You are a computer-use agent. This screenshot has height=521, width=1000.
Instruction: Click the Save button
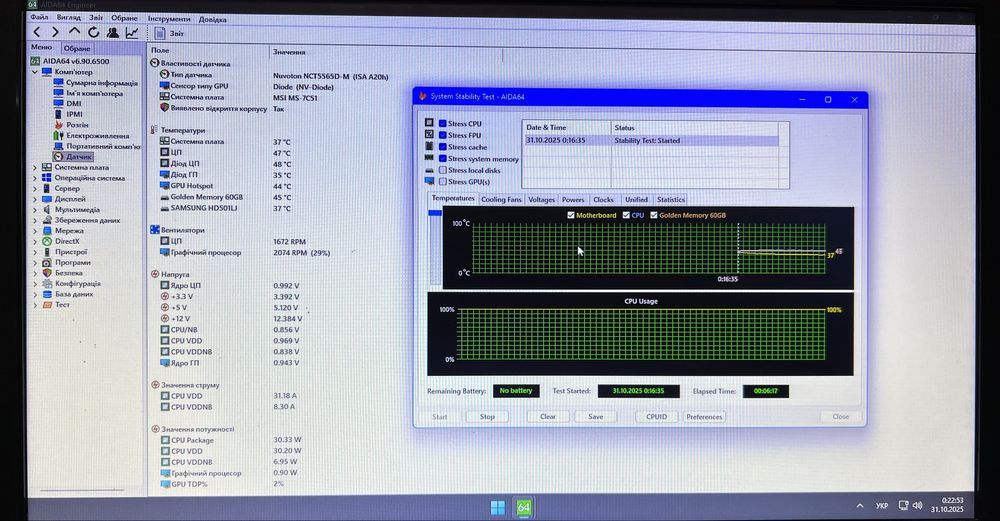[596, 416]
